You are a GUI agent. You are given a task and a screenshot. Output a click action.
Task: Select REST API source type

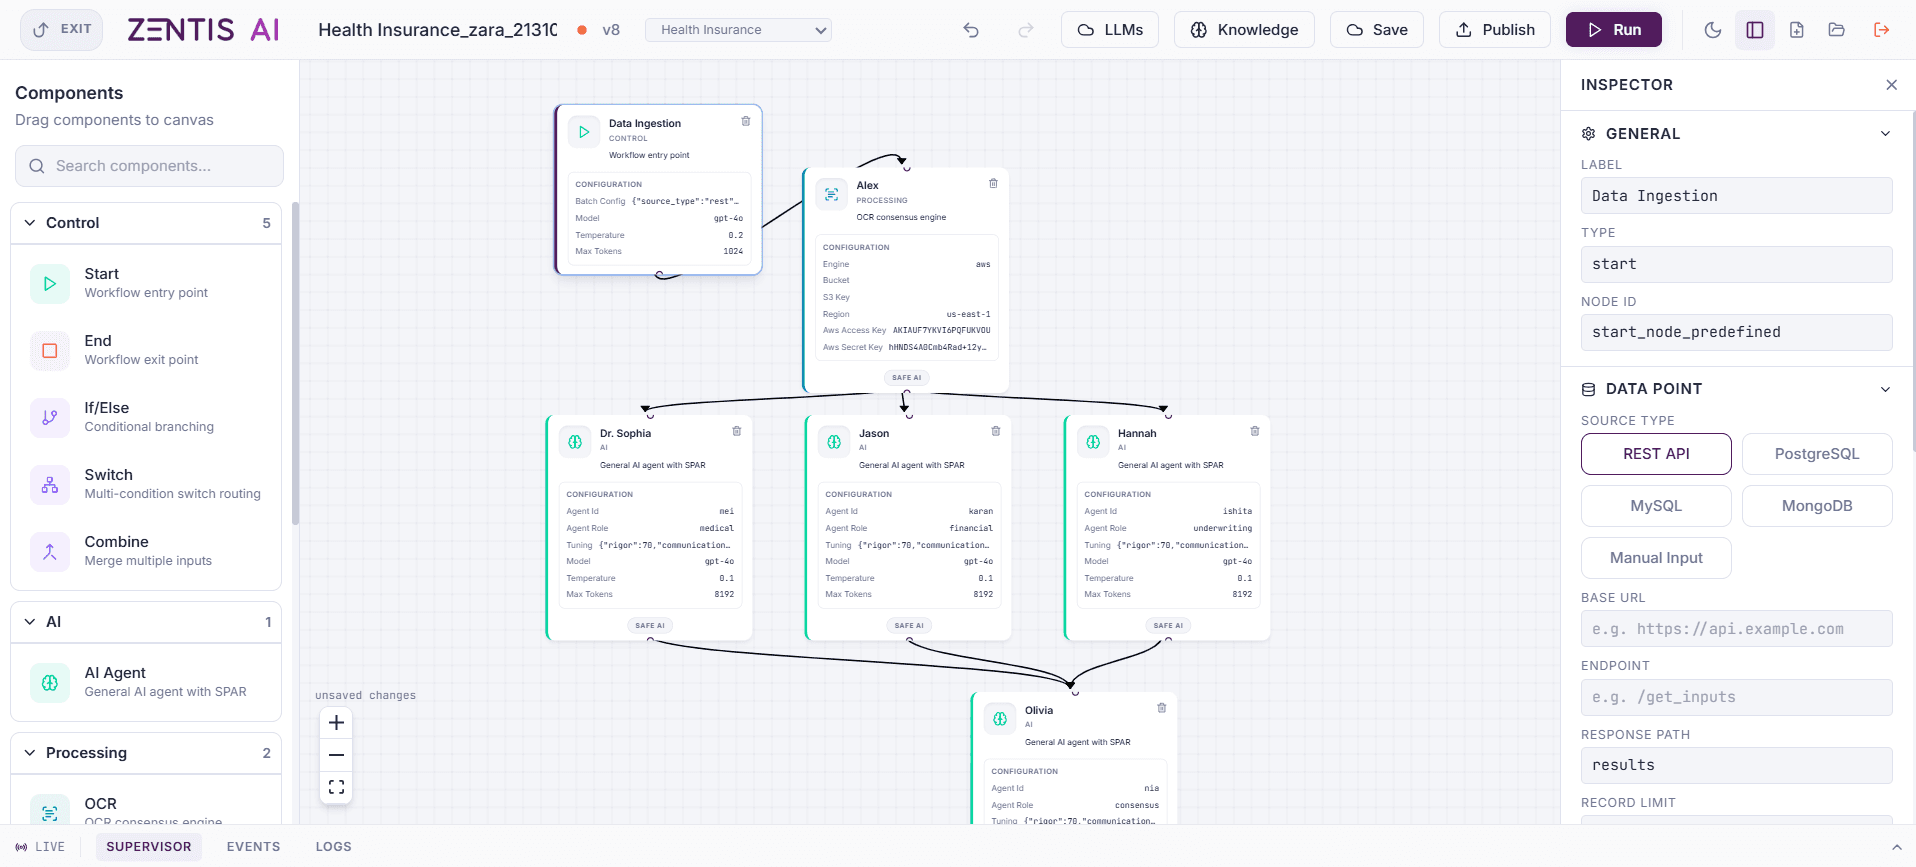click(x=1656, y=454)
